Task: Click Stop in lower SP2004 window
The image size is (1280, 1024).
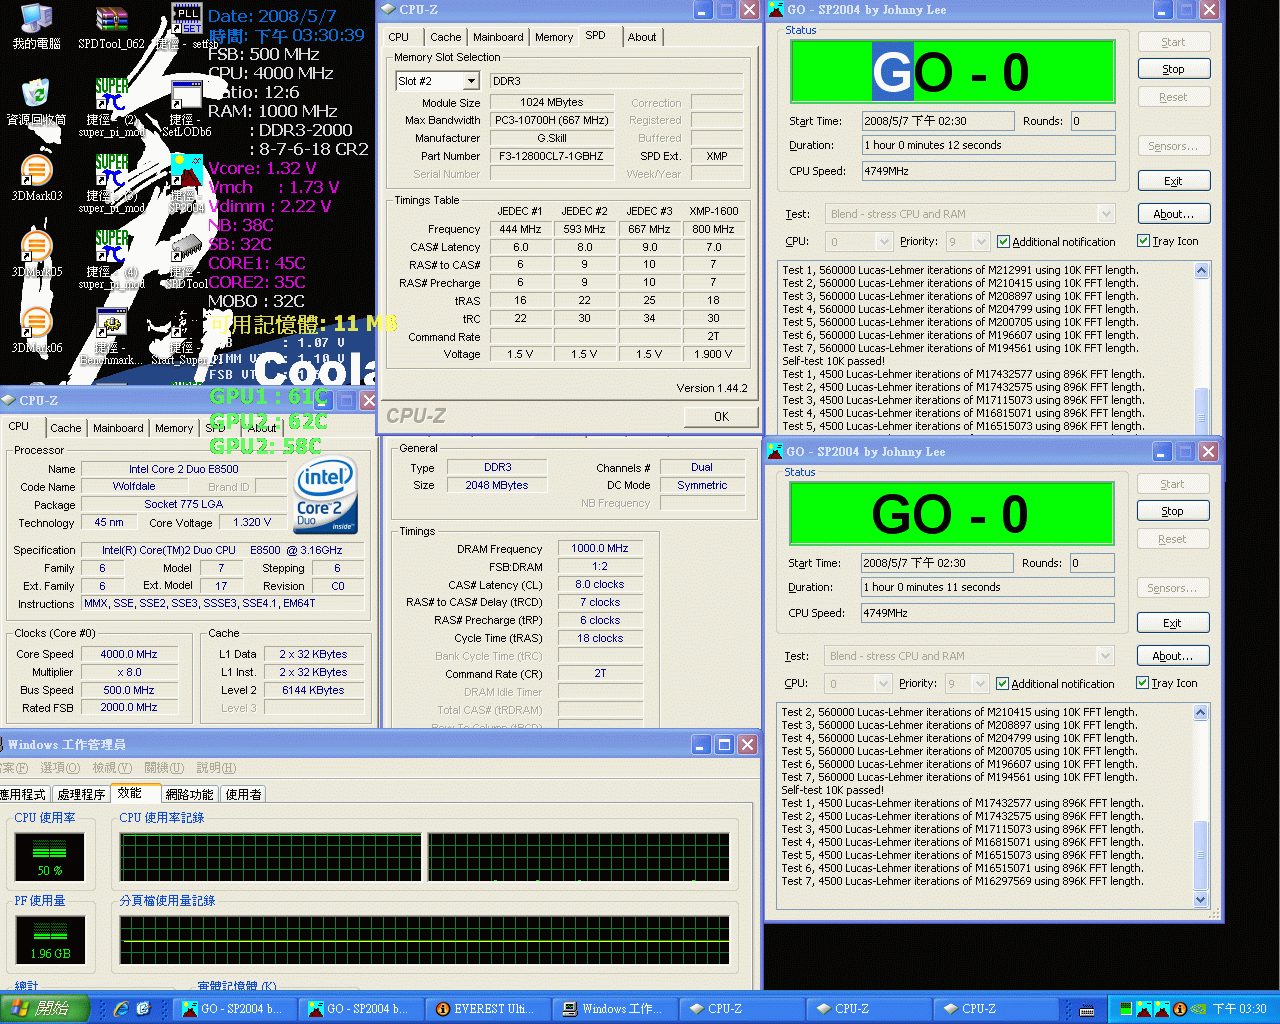Action: 1173,511
